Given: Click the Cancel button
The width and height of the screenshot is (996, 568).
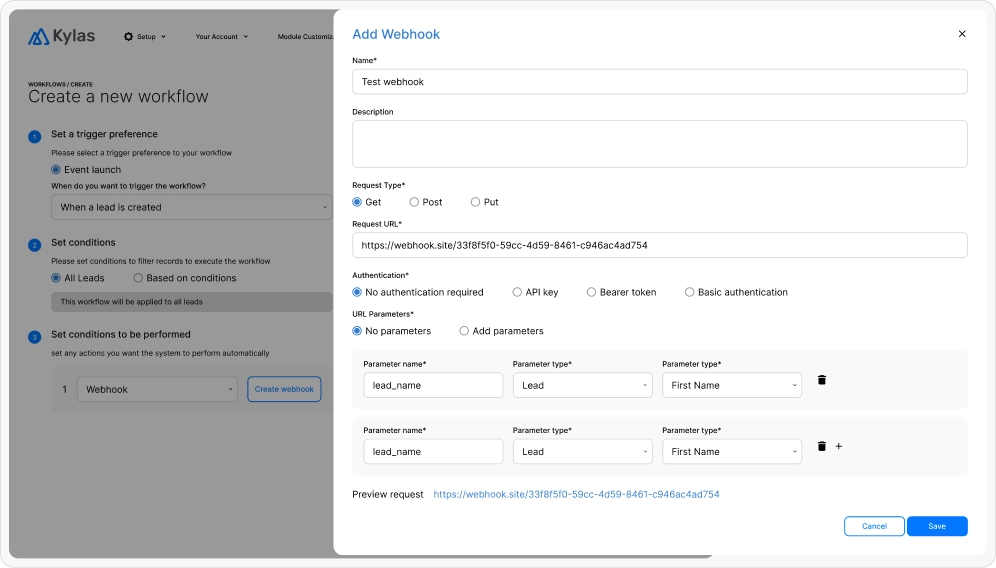Looking at the screenshot, I should 874,526.
